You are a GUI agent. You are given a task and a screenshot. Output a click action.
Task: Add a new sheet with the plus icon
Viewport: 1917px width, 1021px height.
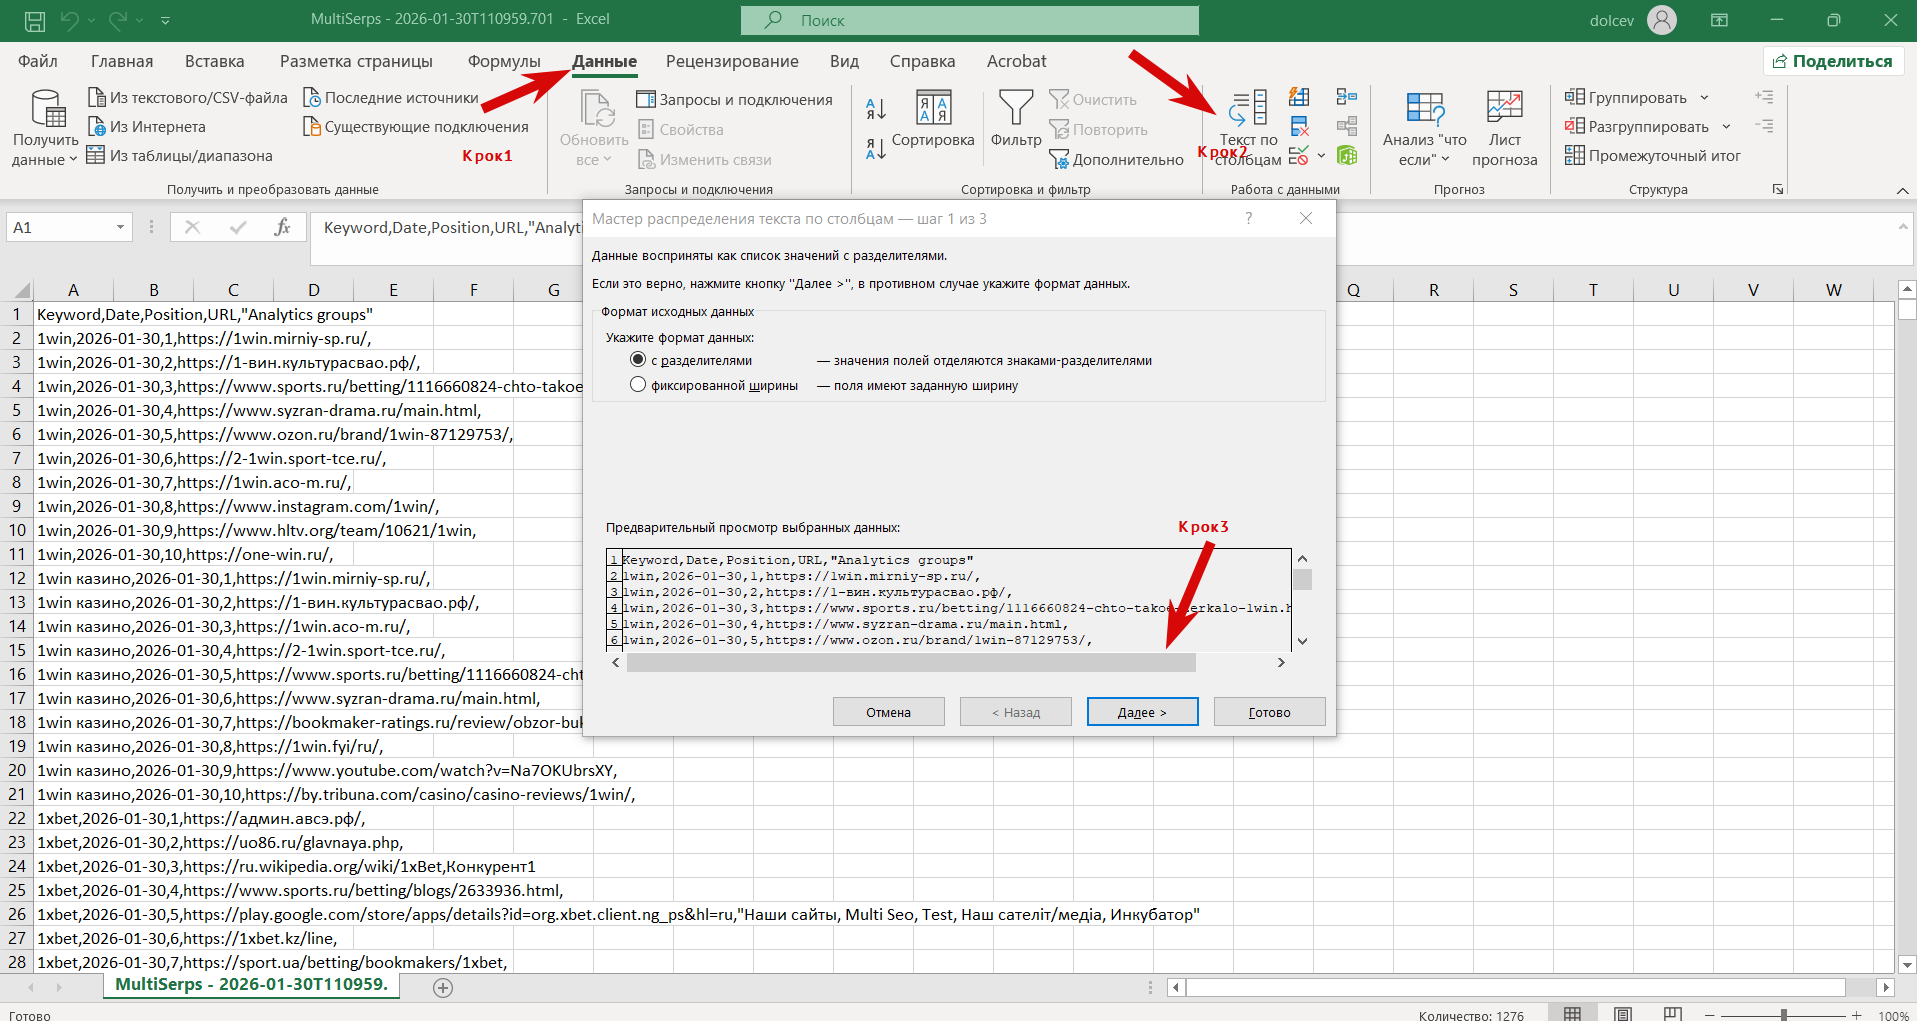click(443, 987)
